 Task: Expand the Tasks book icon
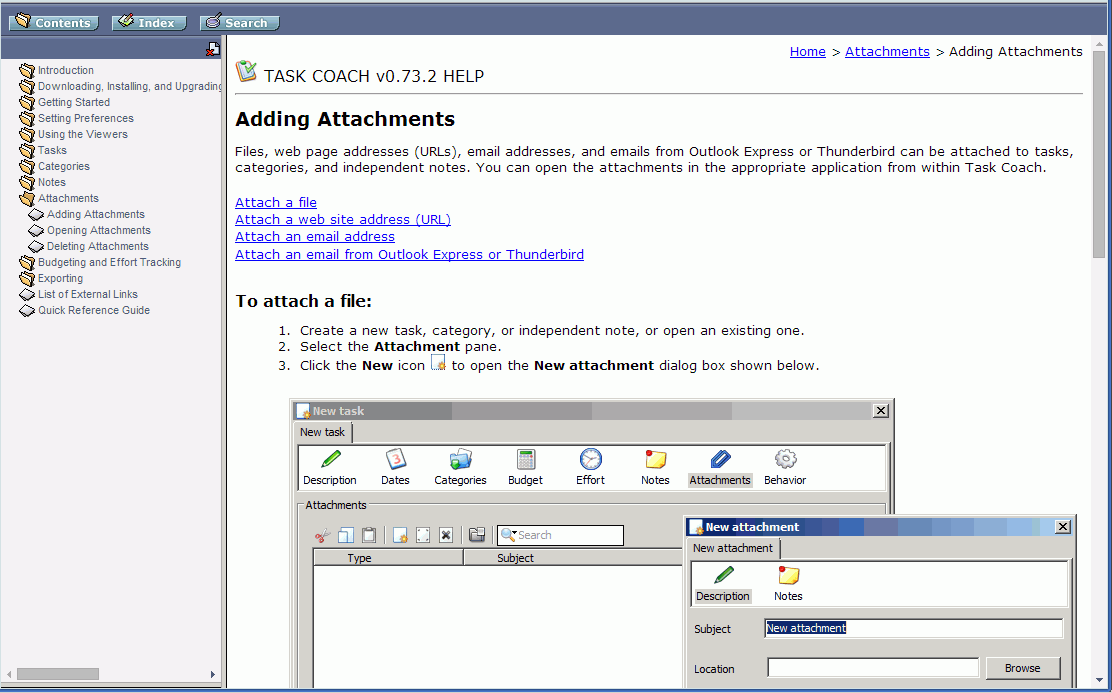27,150
